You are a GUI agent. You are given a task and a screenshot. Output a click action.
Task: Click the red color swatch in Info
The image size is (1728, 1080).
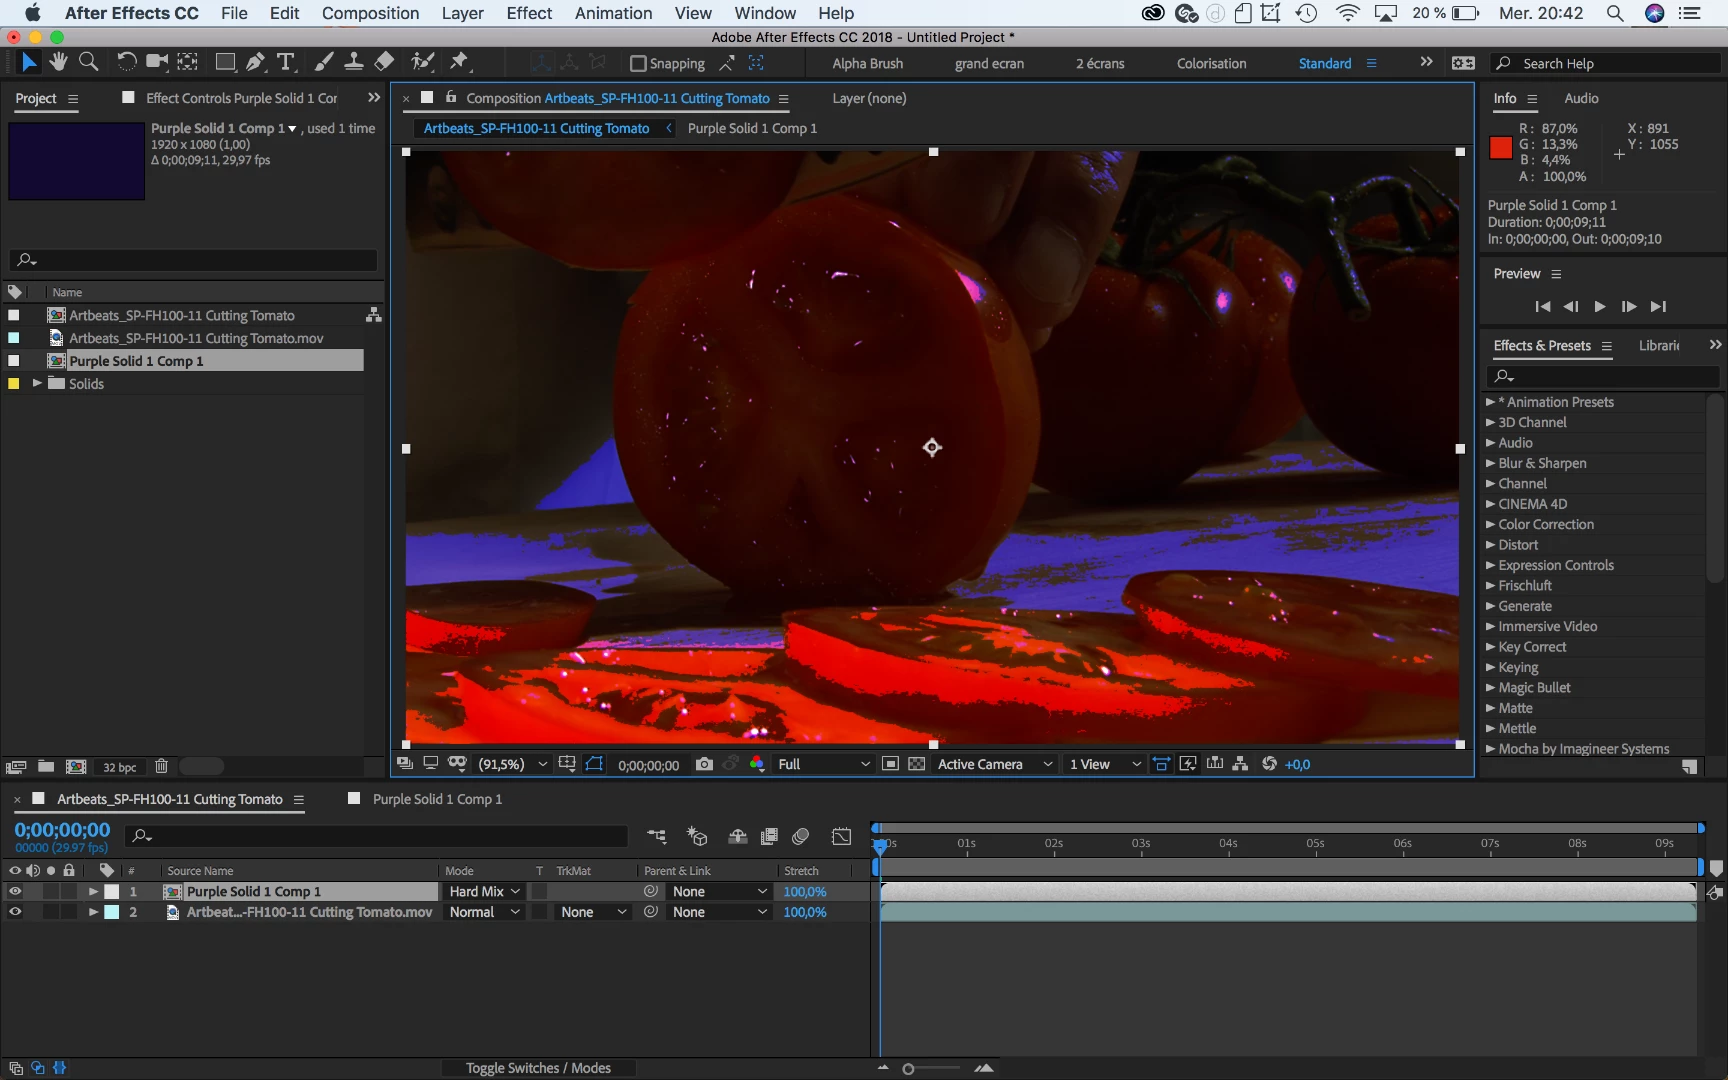[x=1500, y=148]
